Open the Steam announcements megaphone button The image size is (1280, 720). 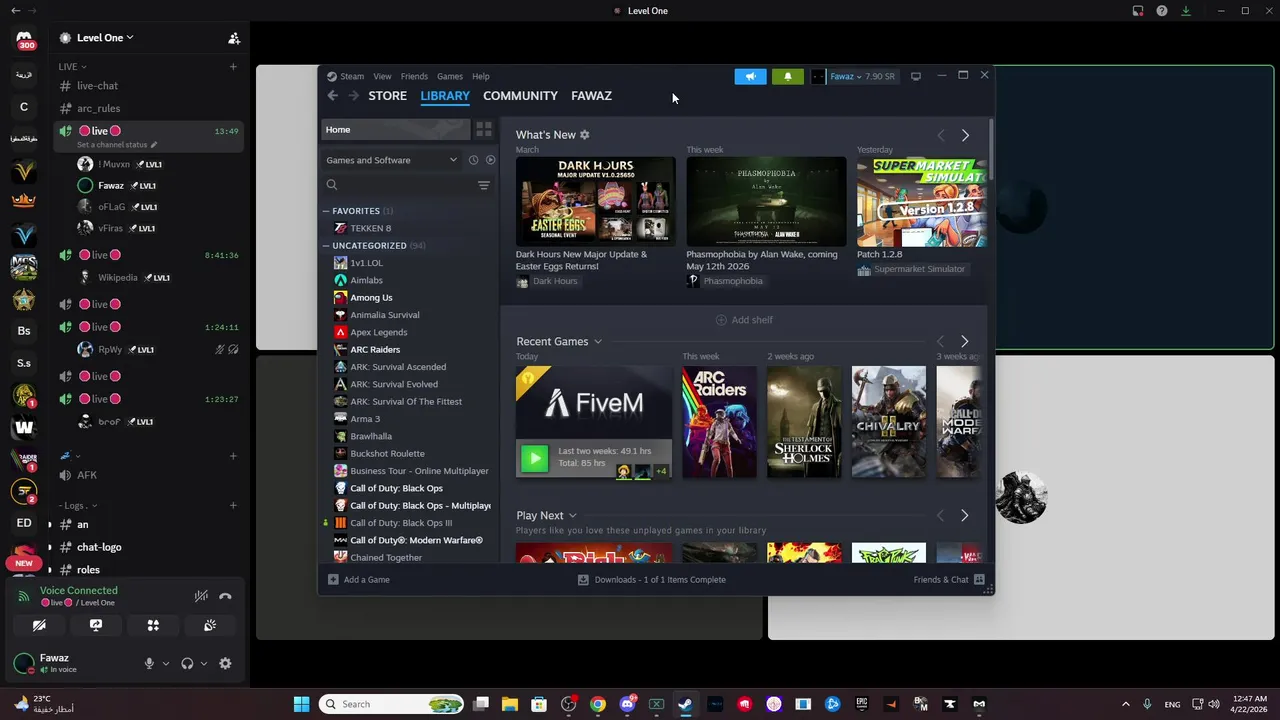coord(750,76)
